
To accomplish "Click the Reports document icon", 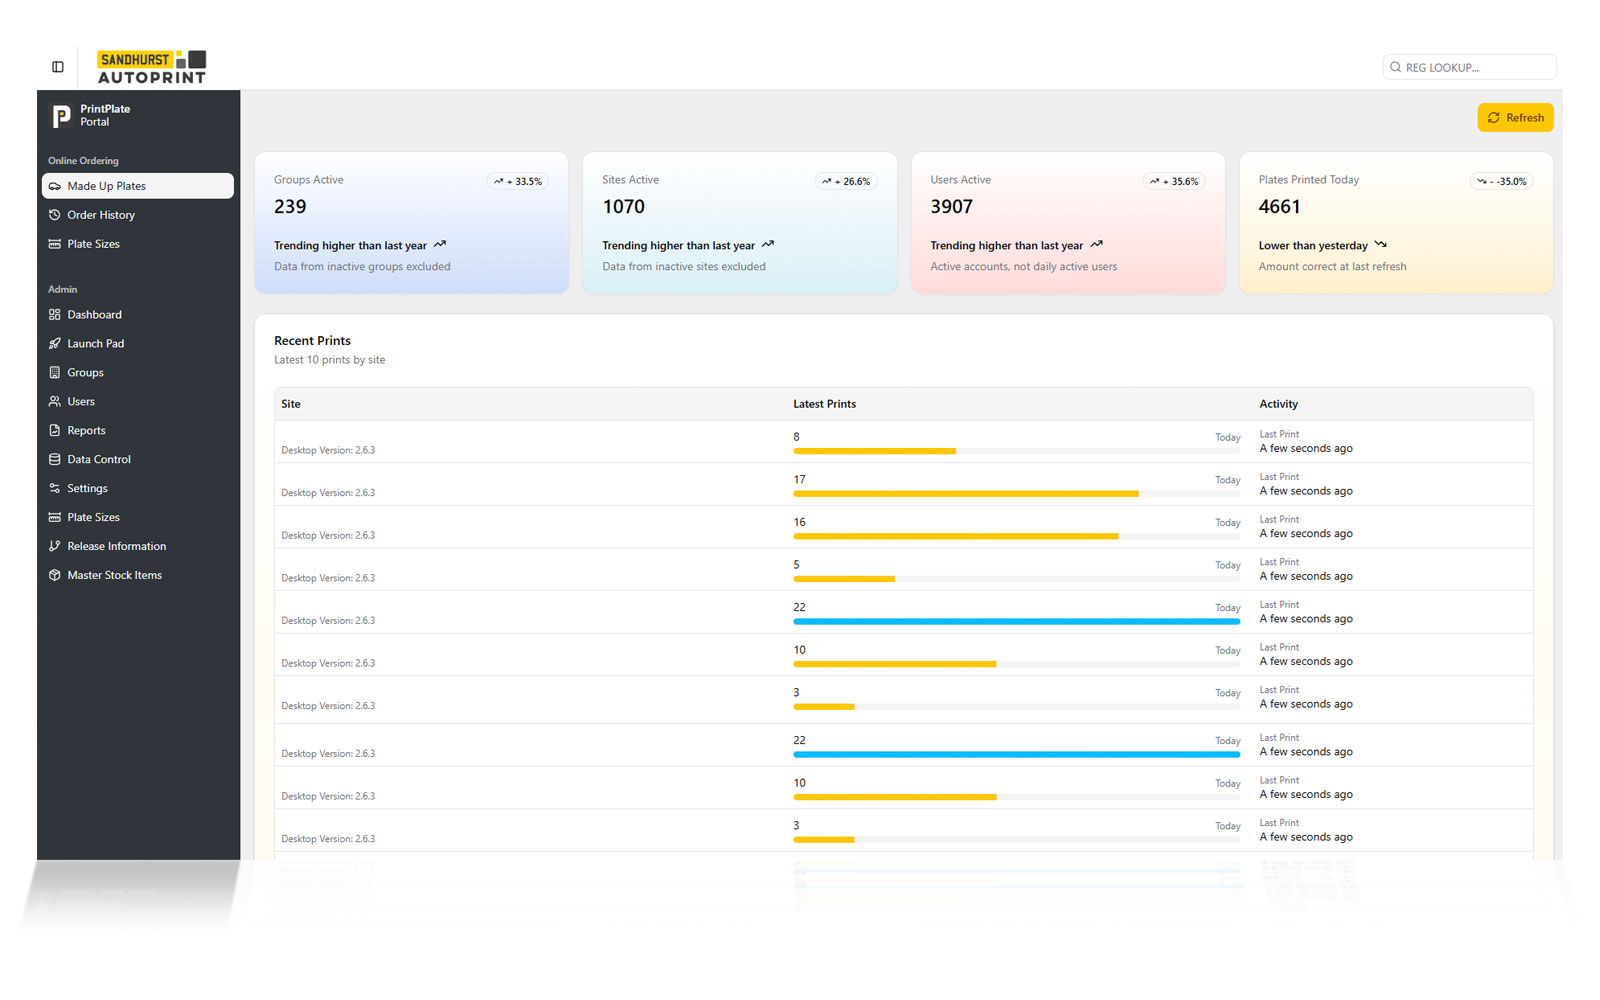I will [55, 431].
